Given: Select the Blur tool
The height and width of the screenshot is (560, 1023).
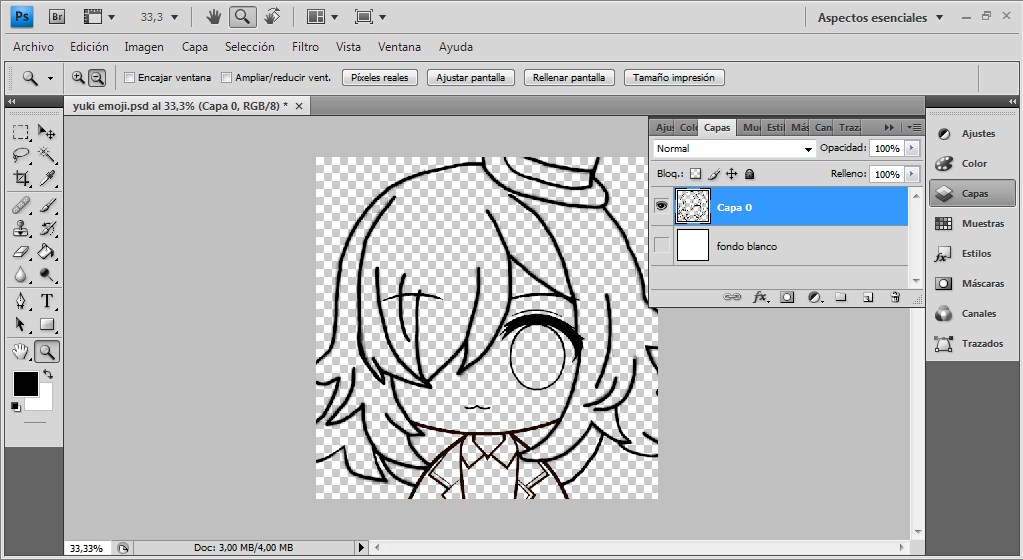Looking at the screenshot, I should 21,274.
